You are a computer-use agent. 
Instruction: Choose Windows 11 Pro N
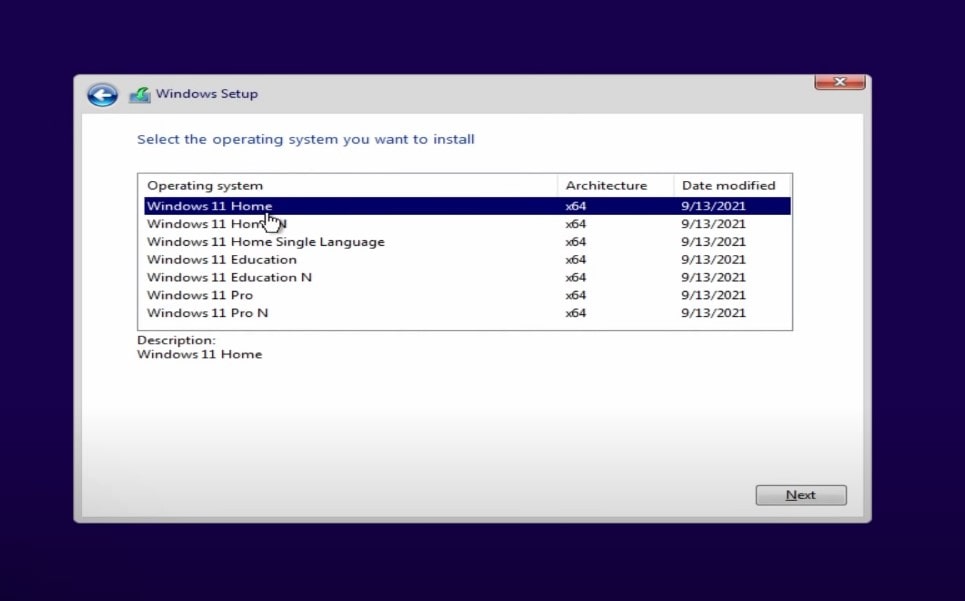coord(467,313)
